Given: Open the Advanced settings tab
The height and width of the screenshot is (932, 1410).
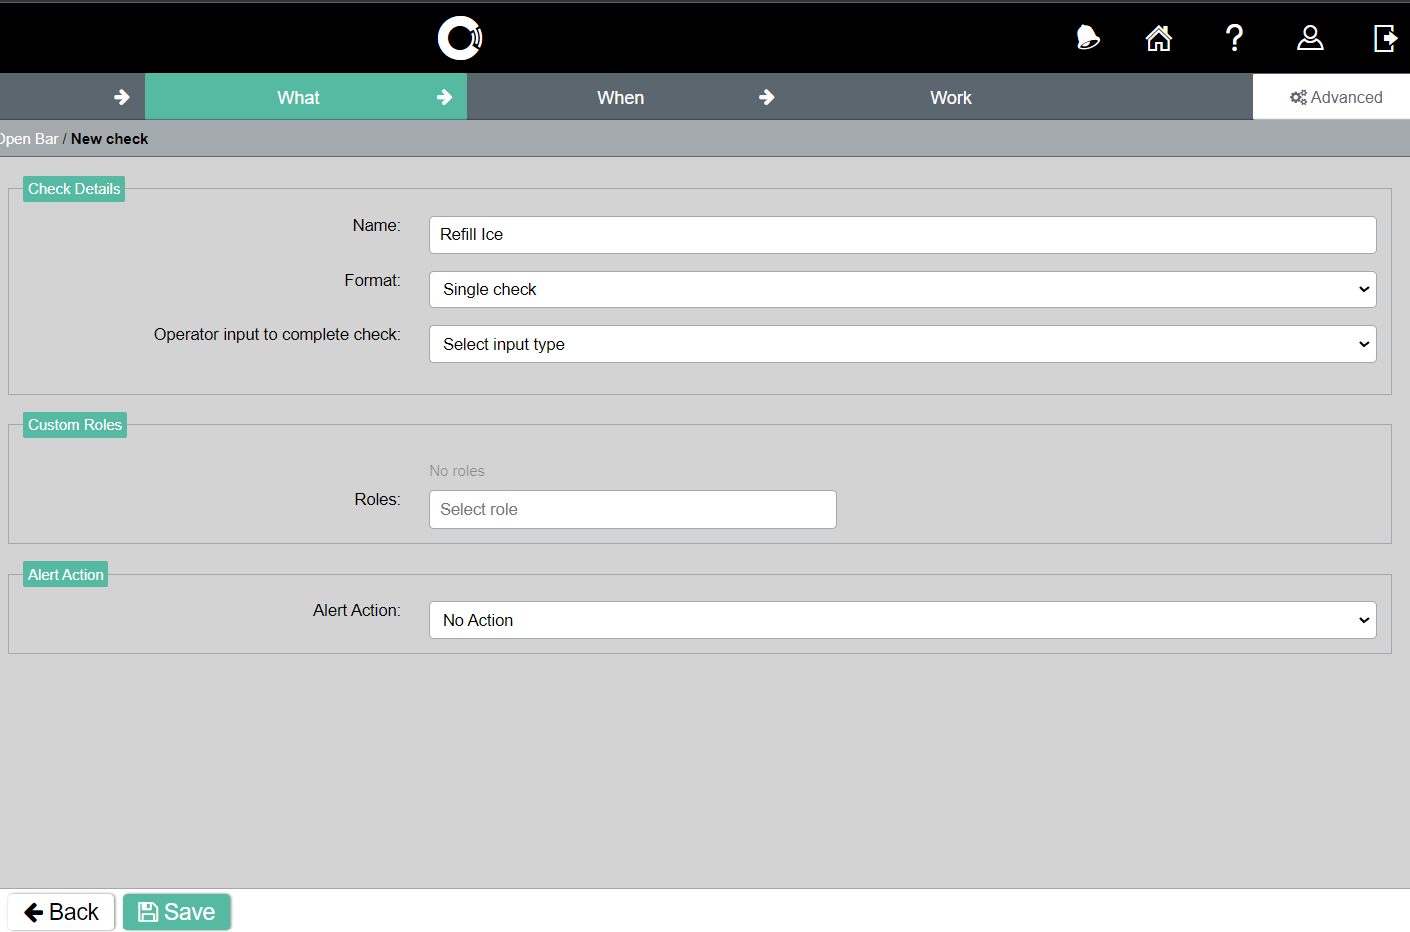Looking at the screenshot, I should (1335, 97).
